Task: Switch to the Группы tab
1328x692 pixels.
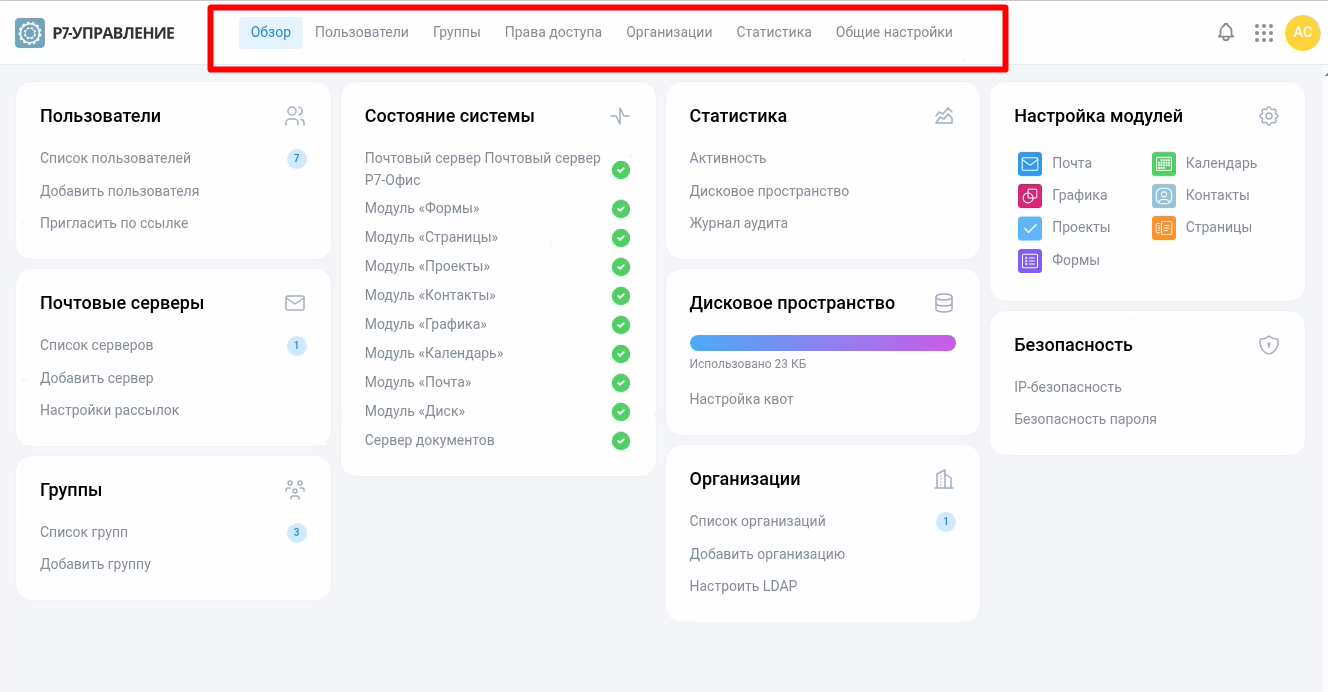Action: click(457, 32)
